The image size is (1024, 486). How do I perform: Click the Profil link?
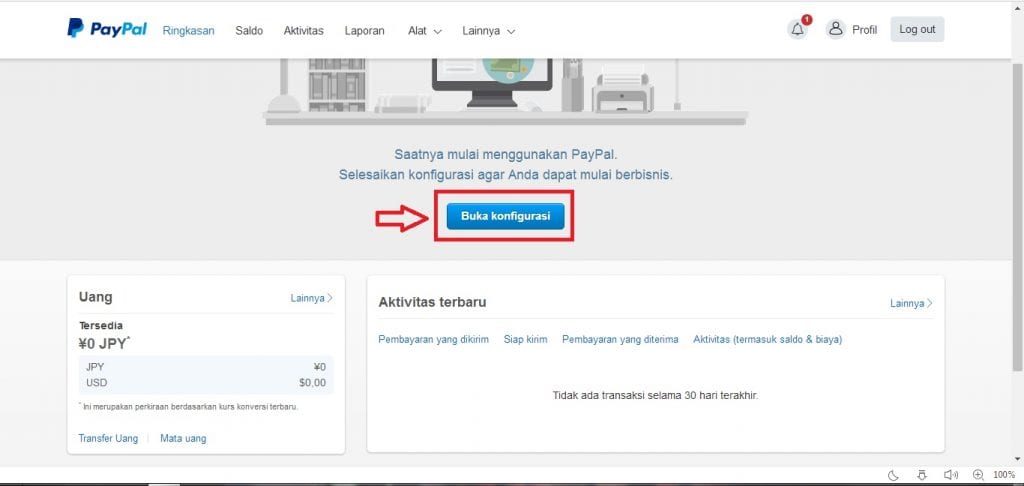coord(864,30)
